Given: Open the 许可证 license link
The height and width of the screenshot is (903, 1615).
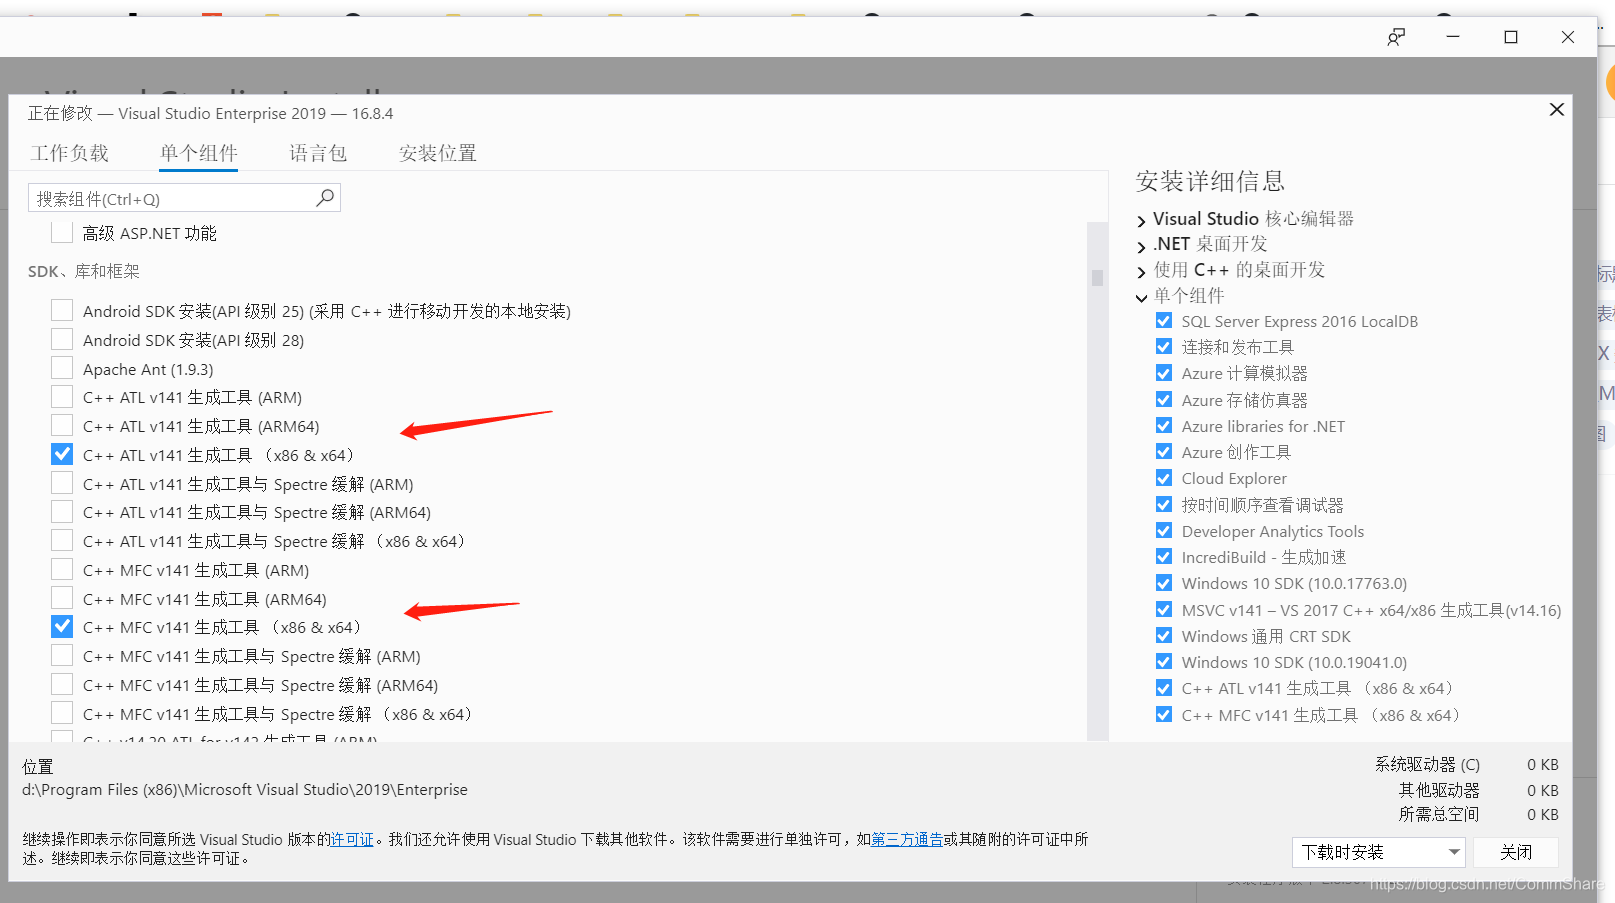Looking at the screenshot, I should click(352, 840).
